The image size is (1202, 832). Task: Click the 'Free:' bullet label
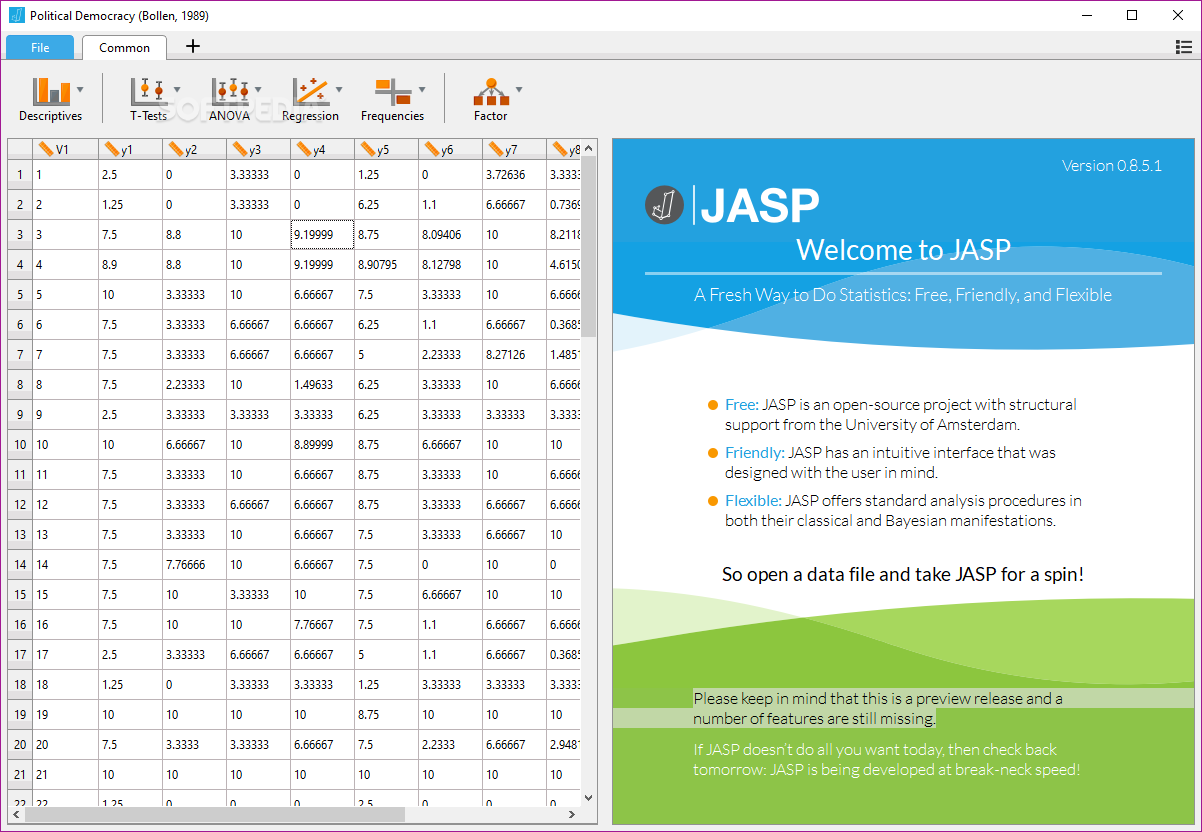(742, 405)
